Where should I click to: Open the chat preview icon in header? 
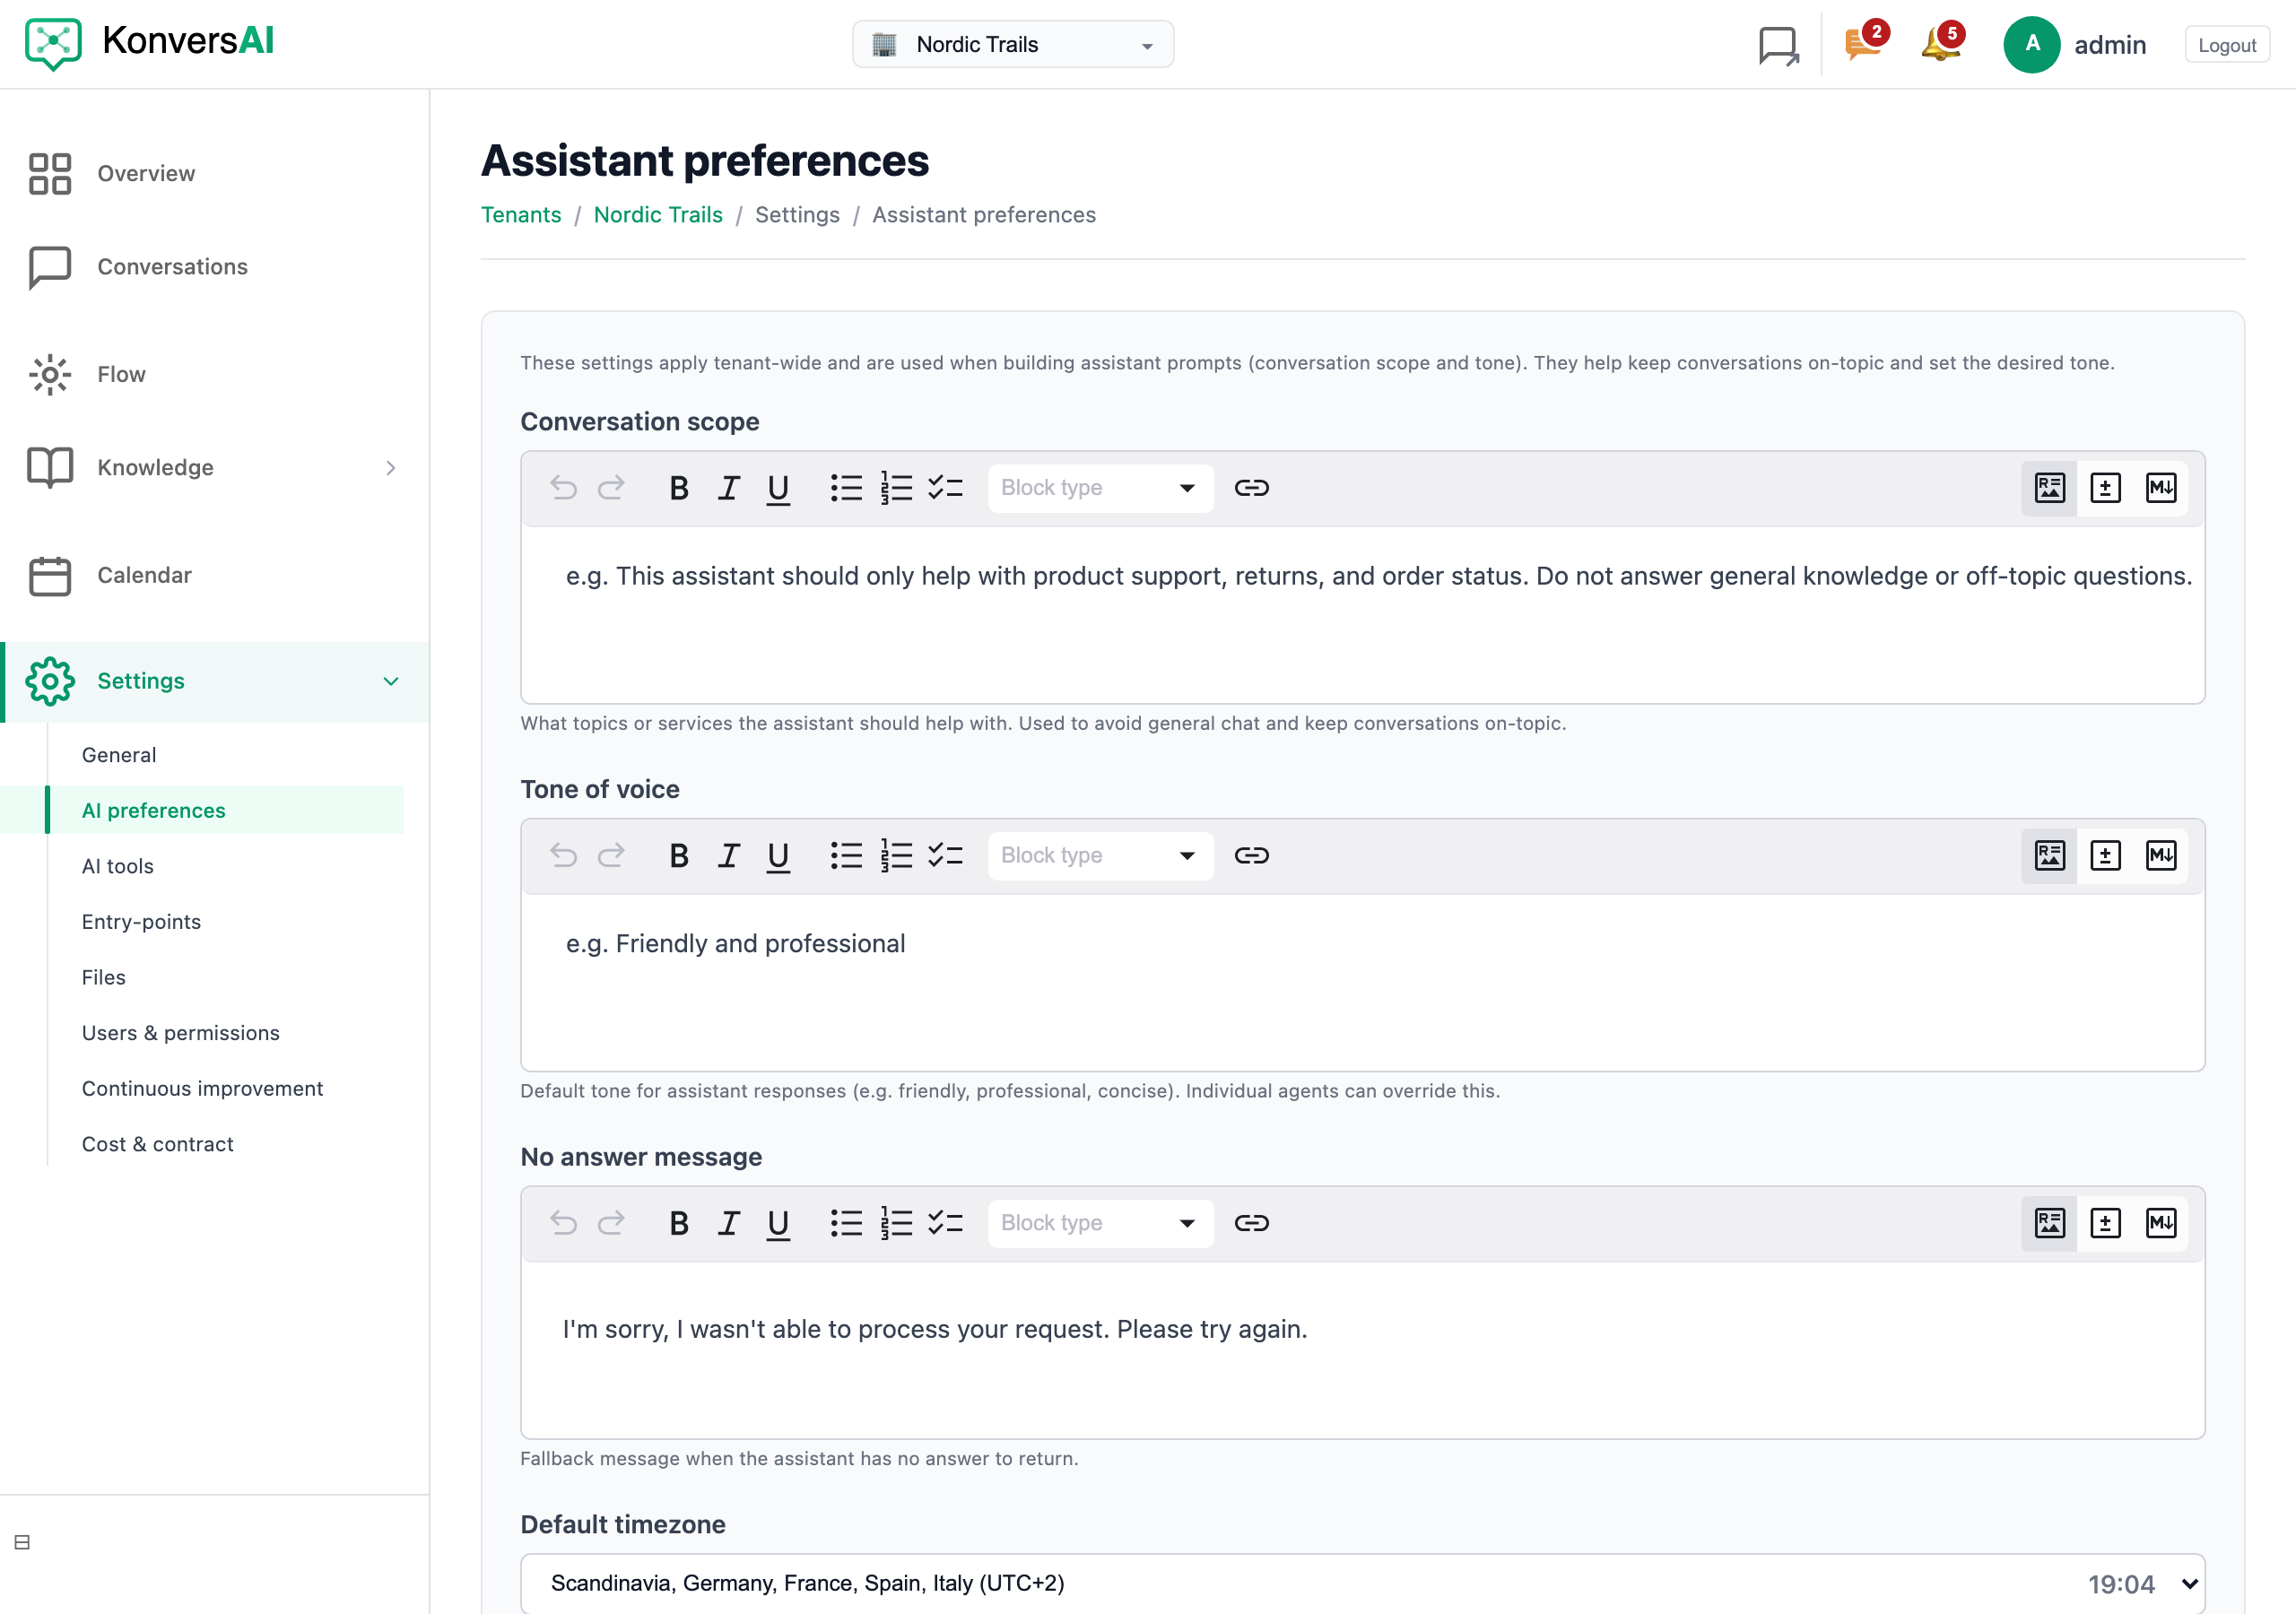click(x=1778, y=45)
